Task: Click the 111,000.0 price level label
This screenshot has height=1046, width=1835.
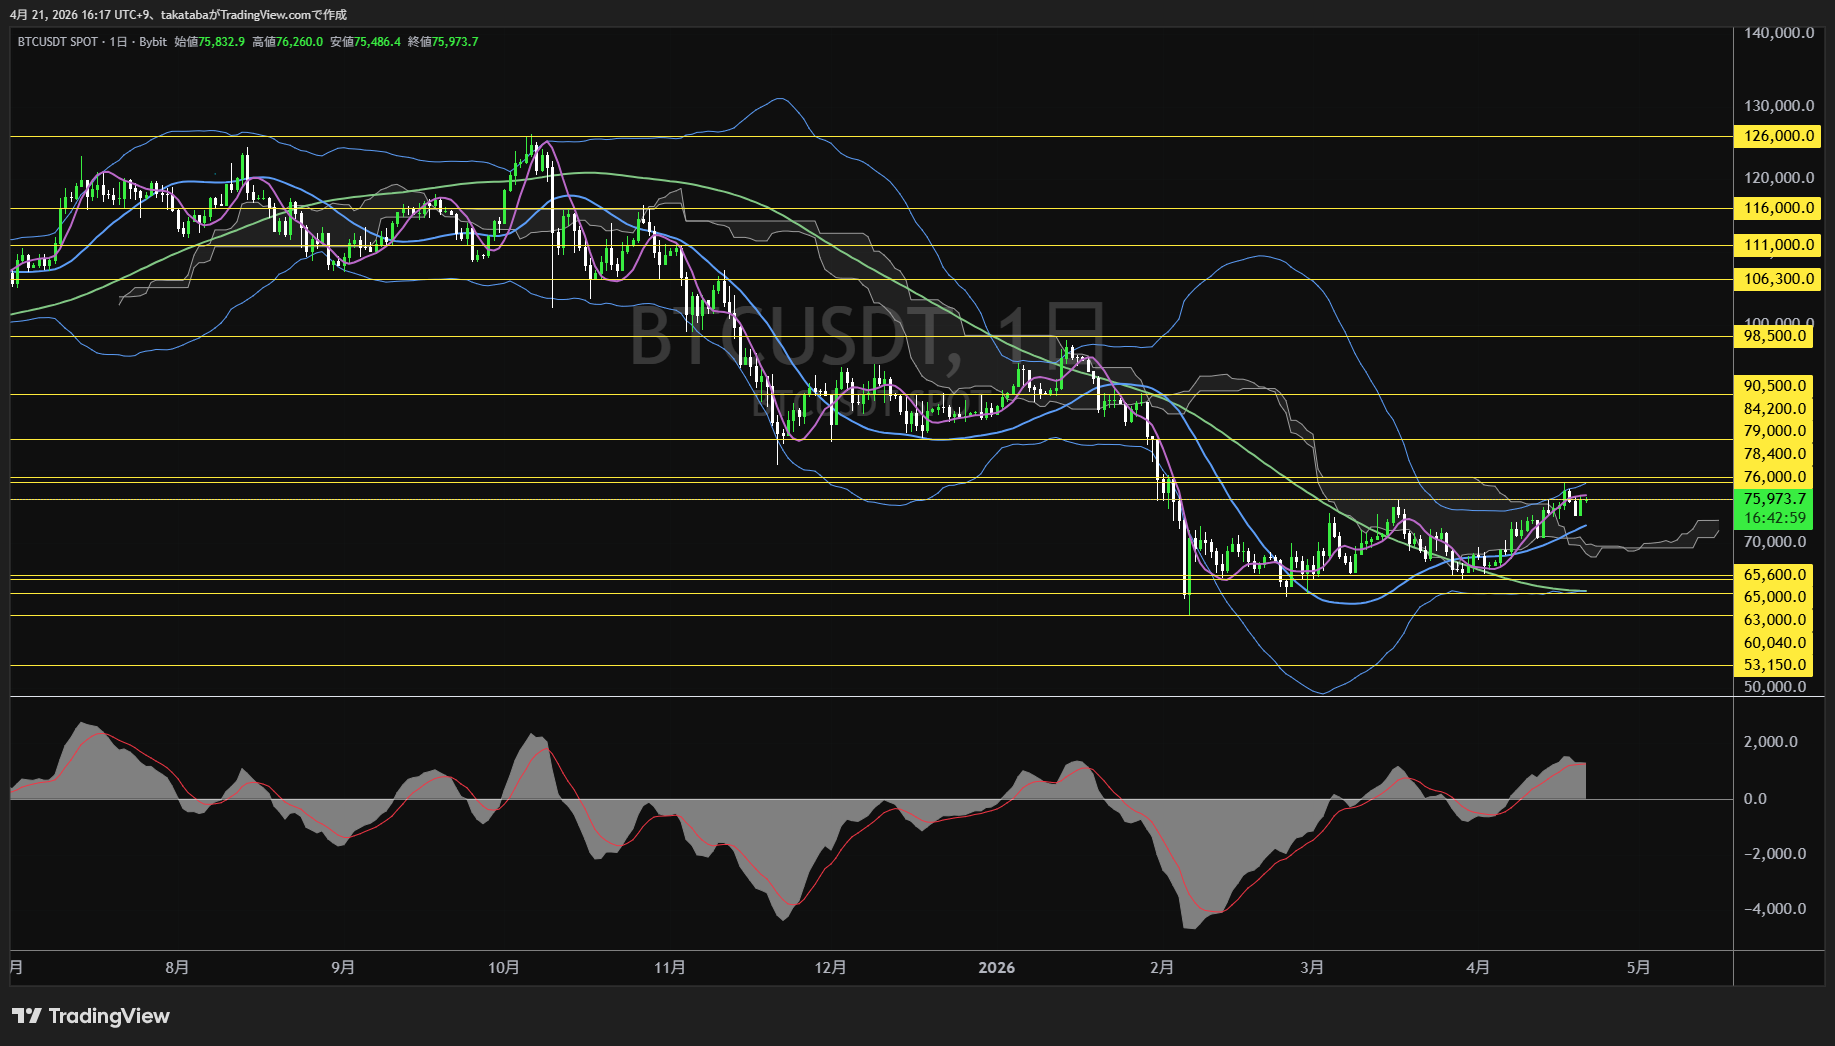Action: coord(1779,245)
